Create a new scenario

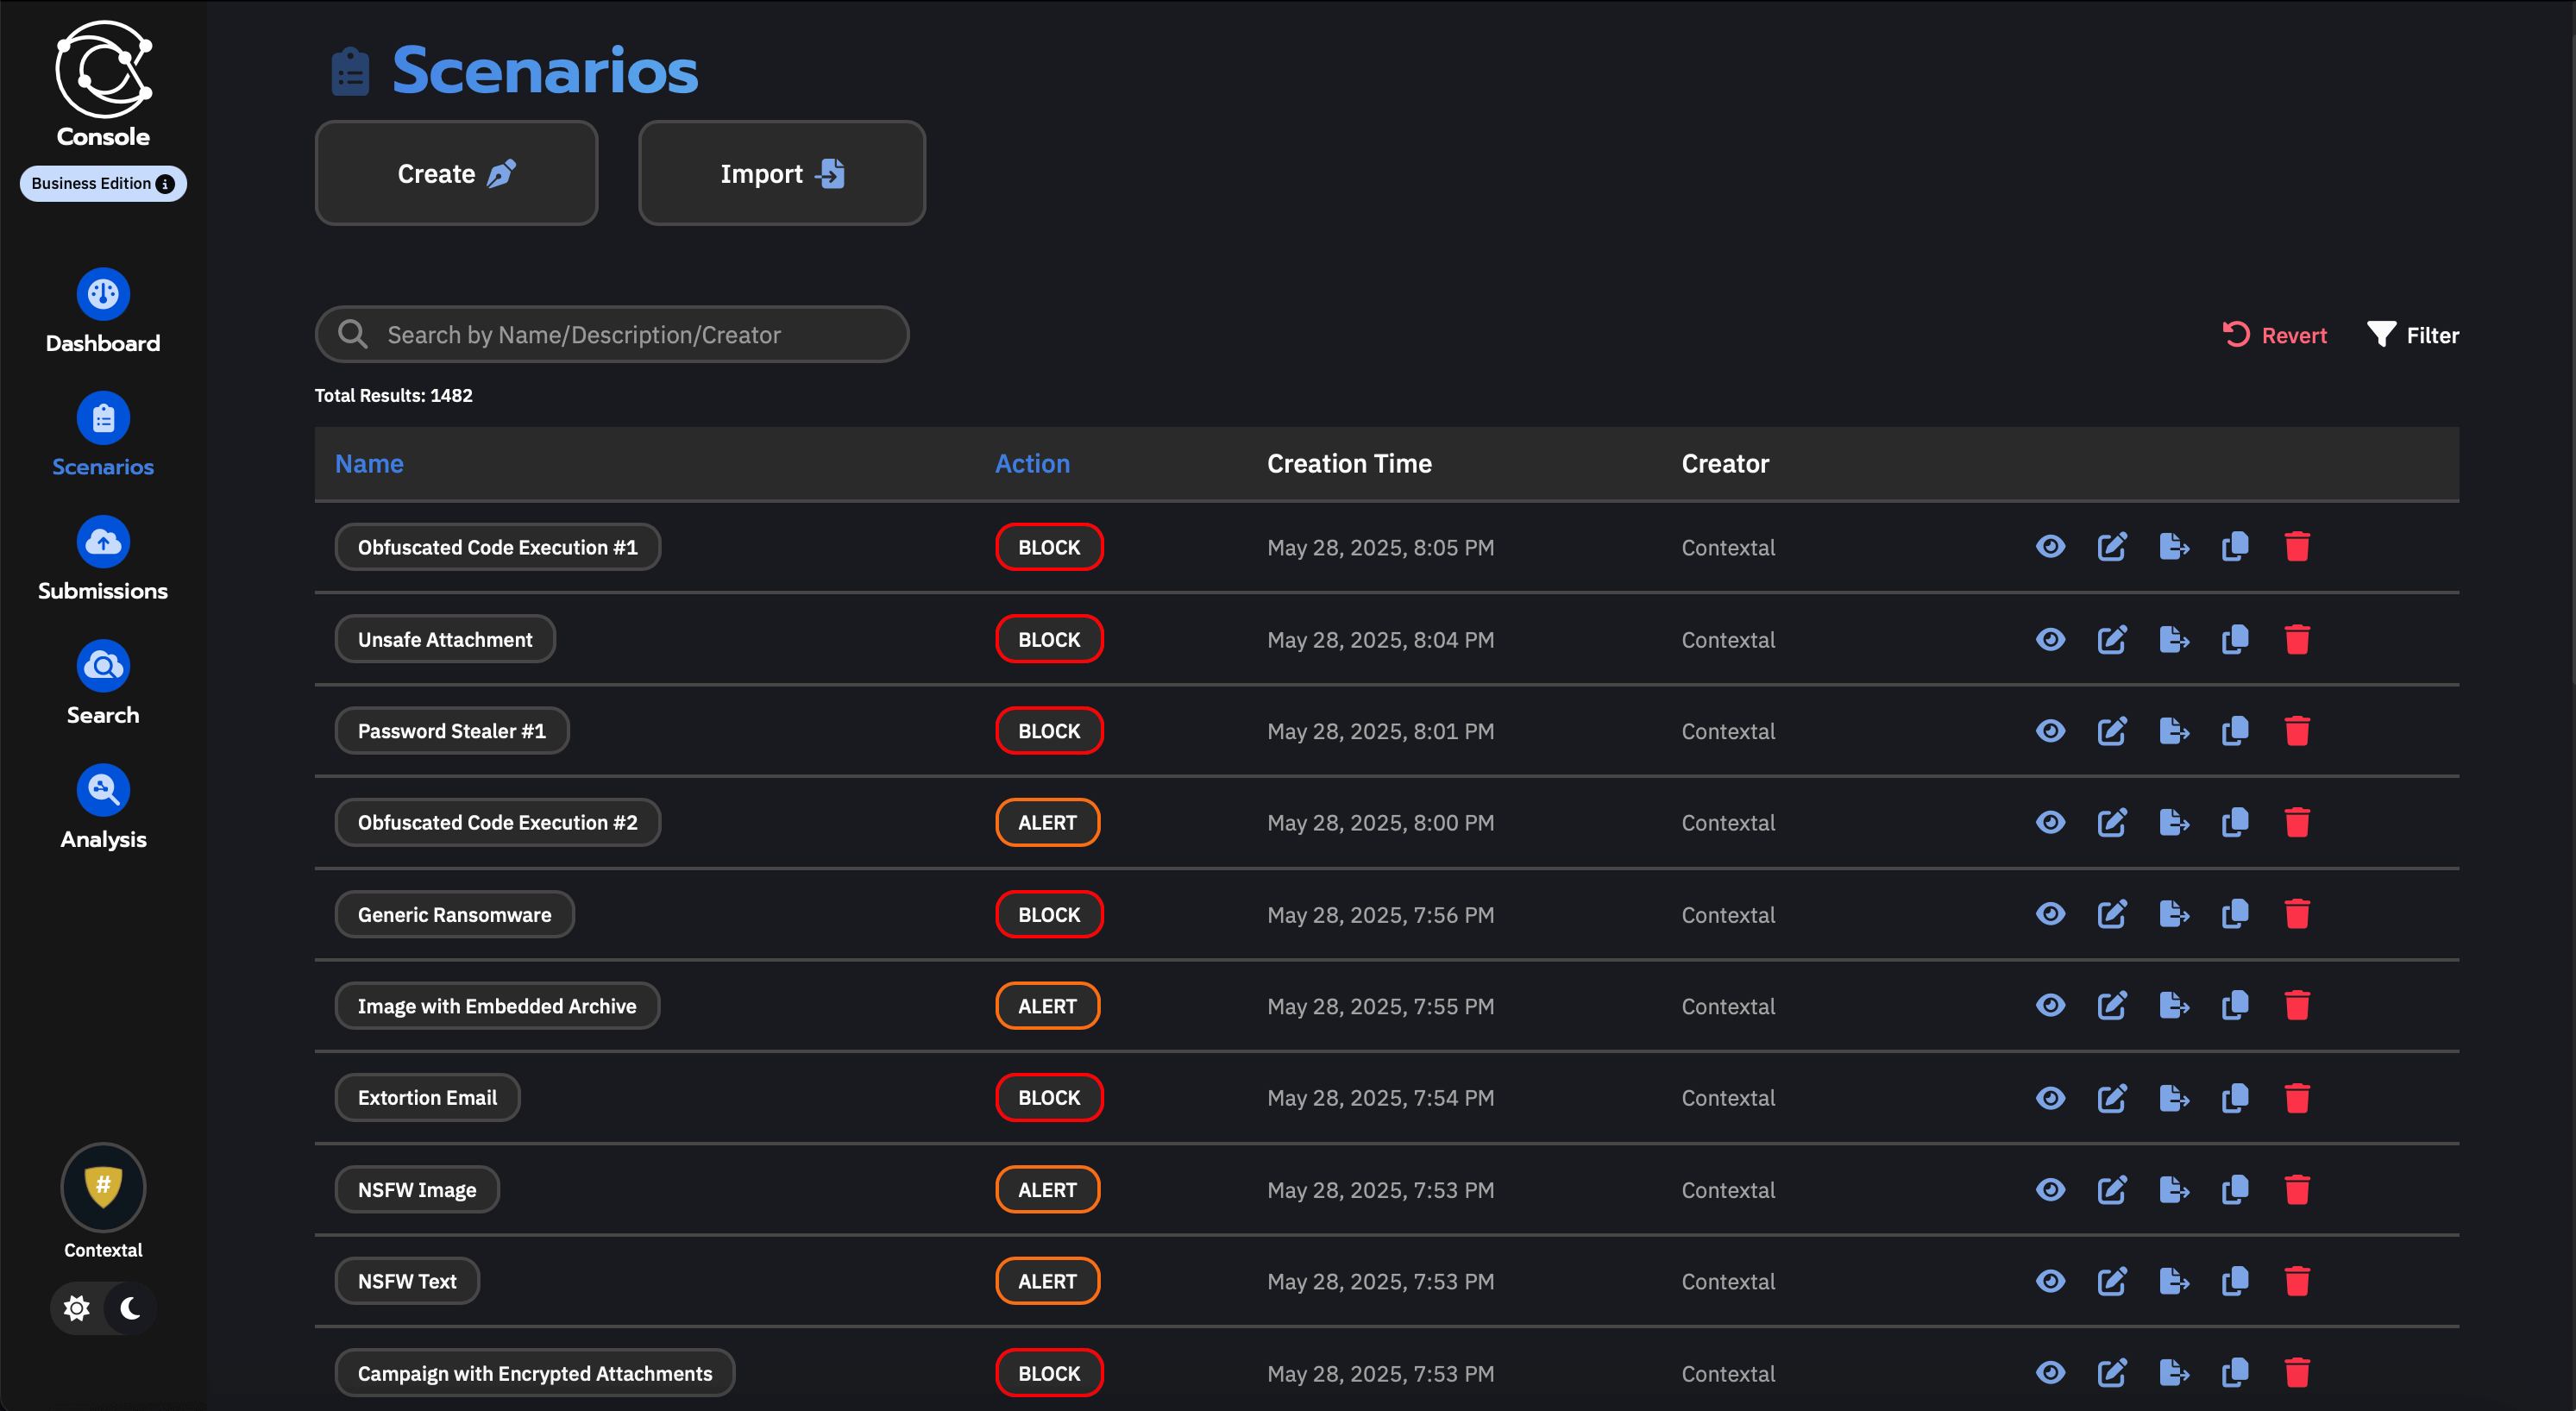[x=456, y=172]
